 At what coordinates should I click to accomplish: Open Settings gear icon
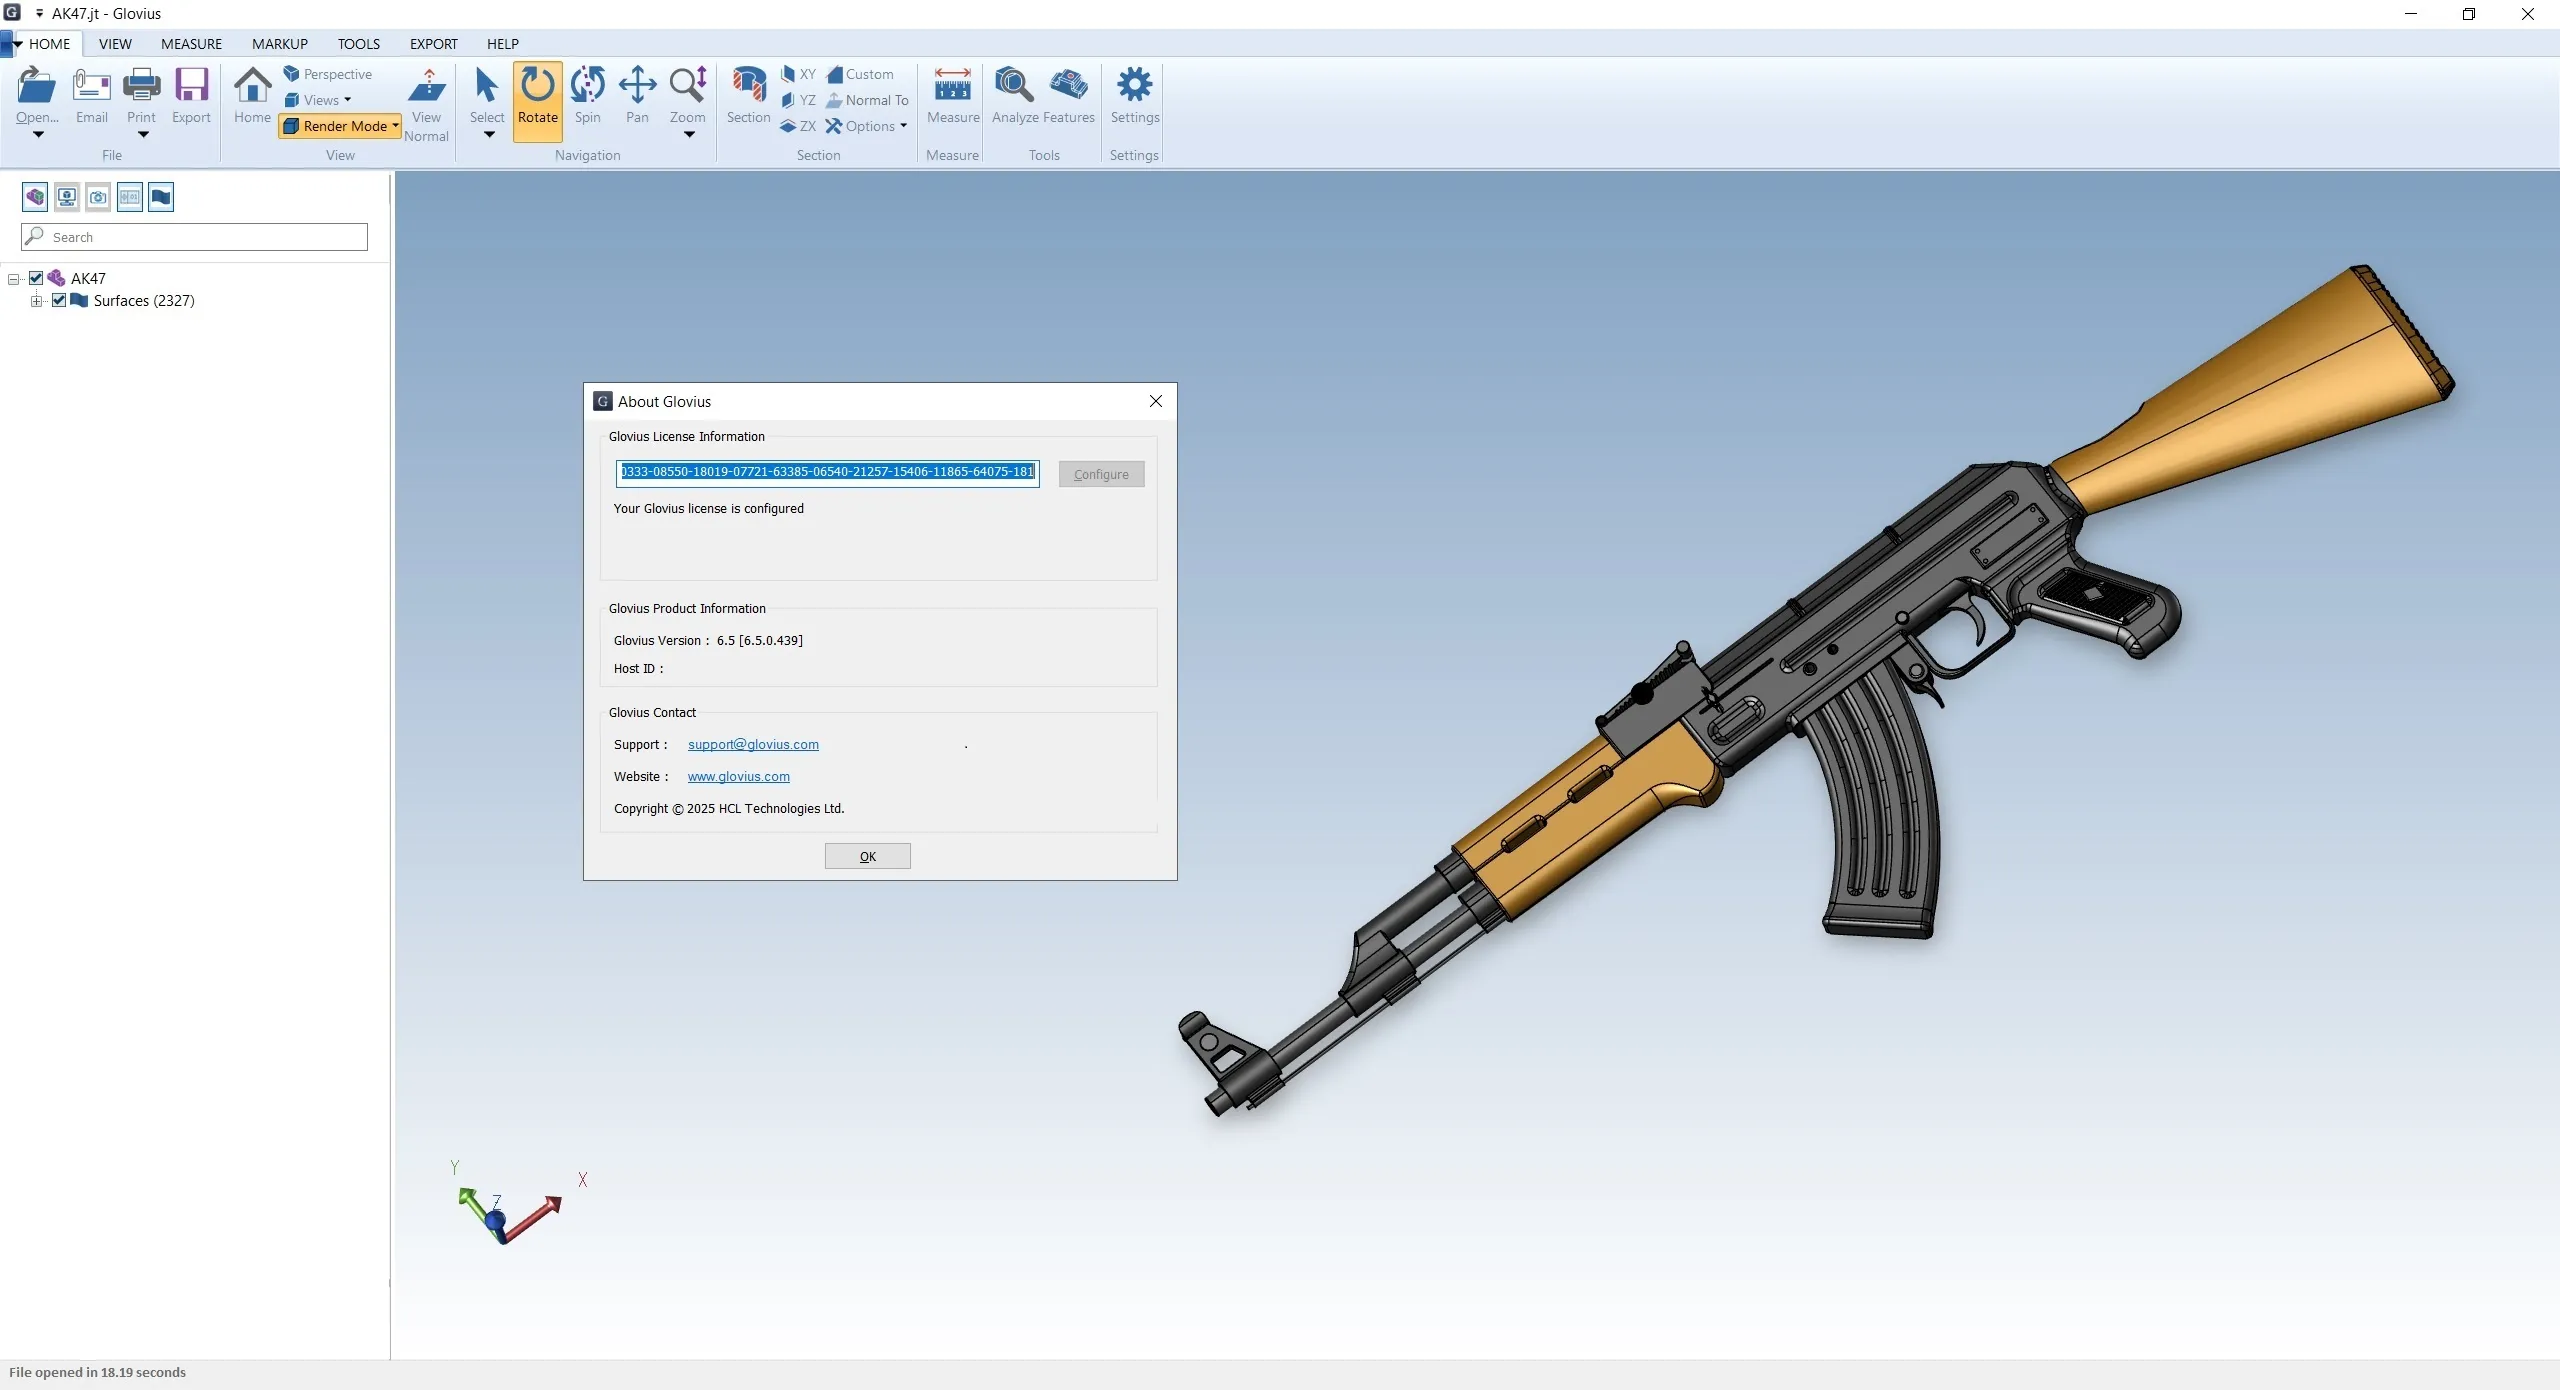coord(1135,86)
